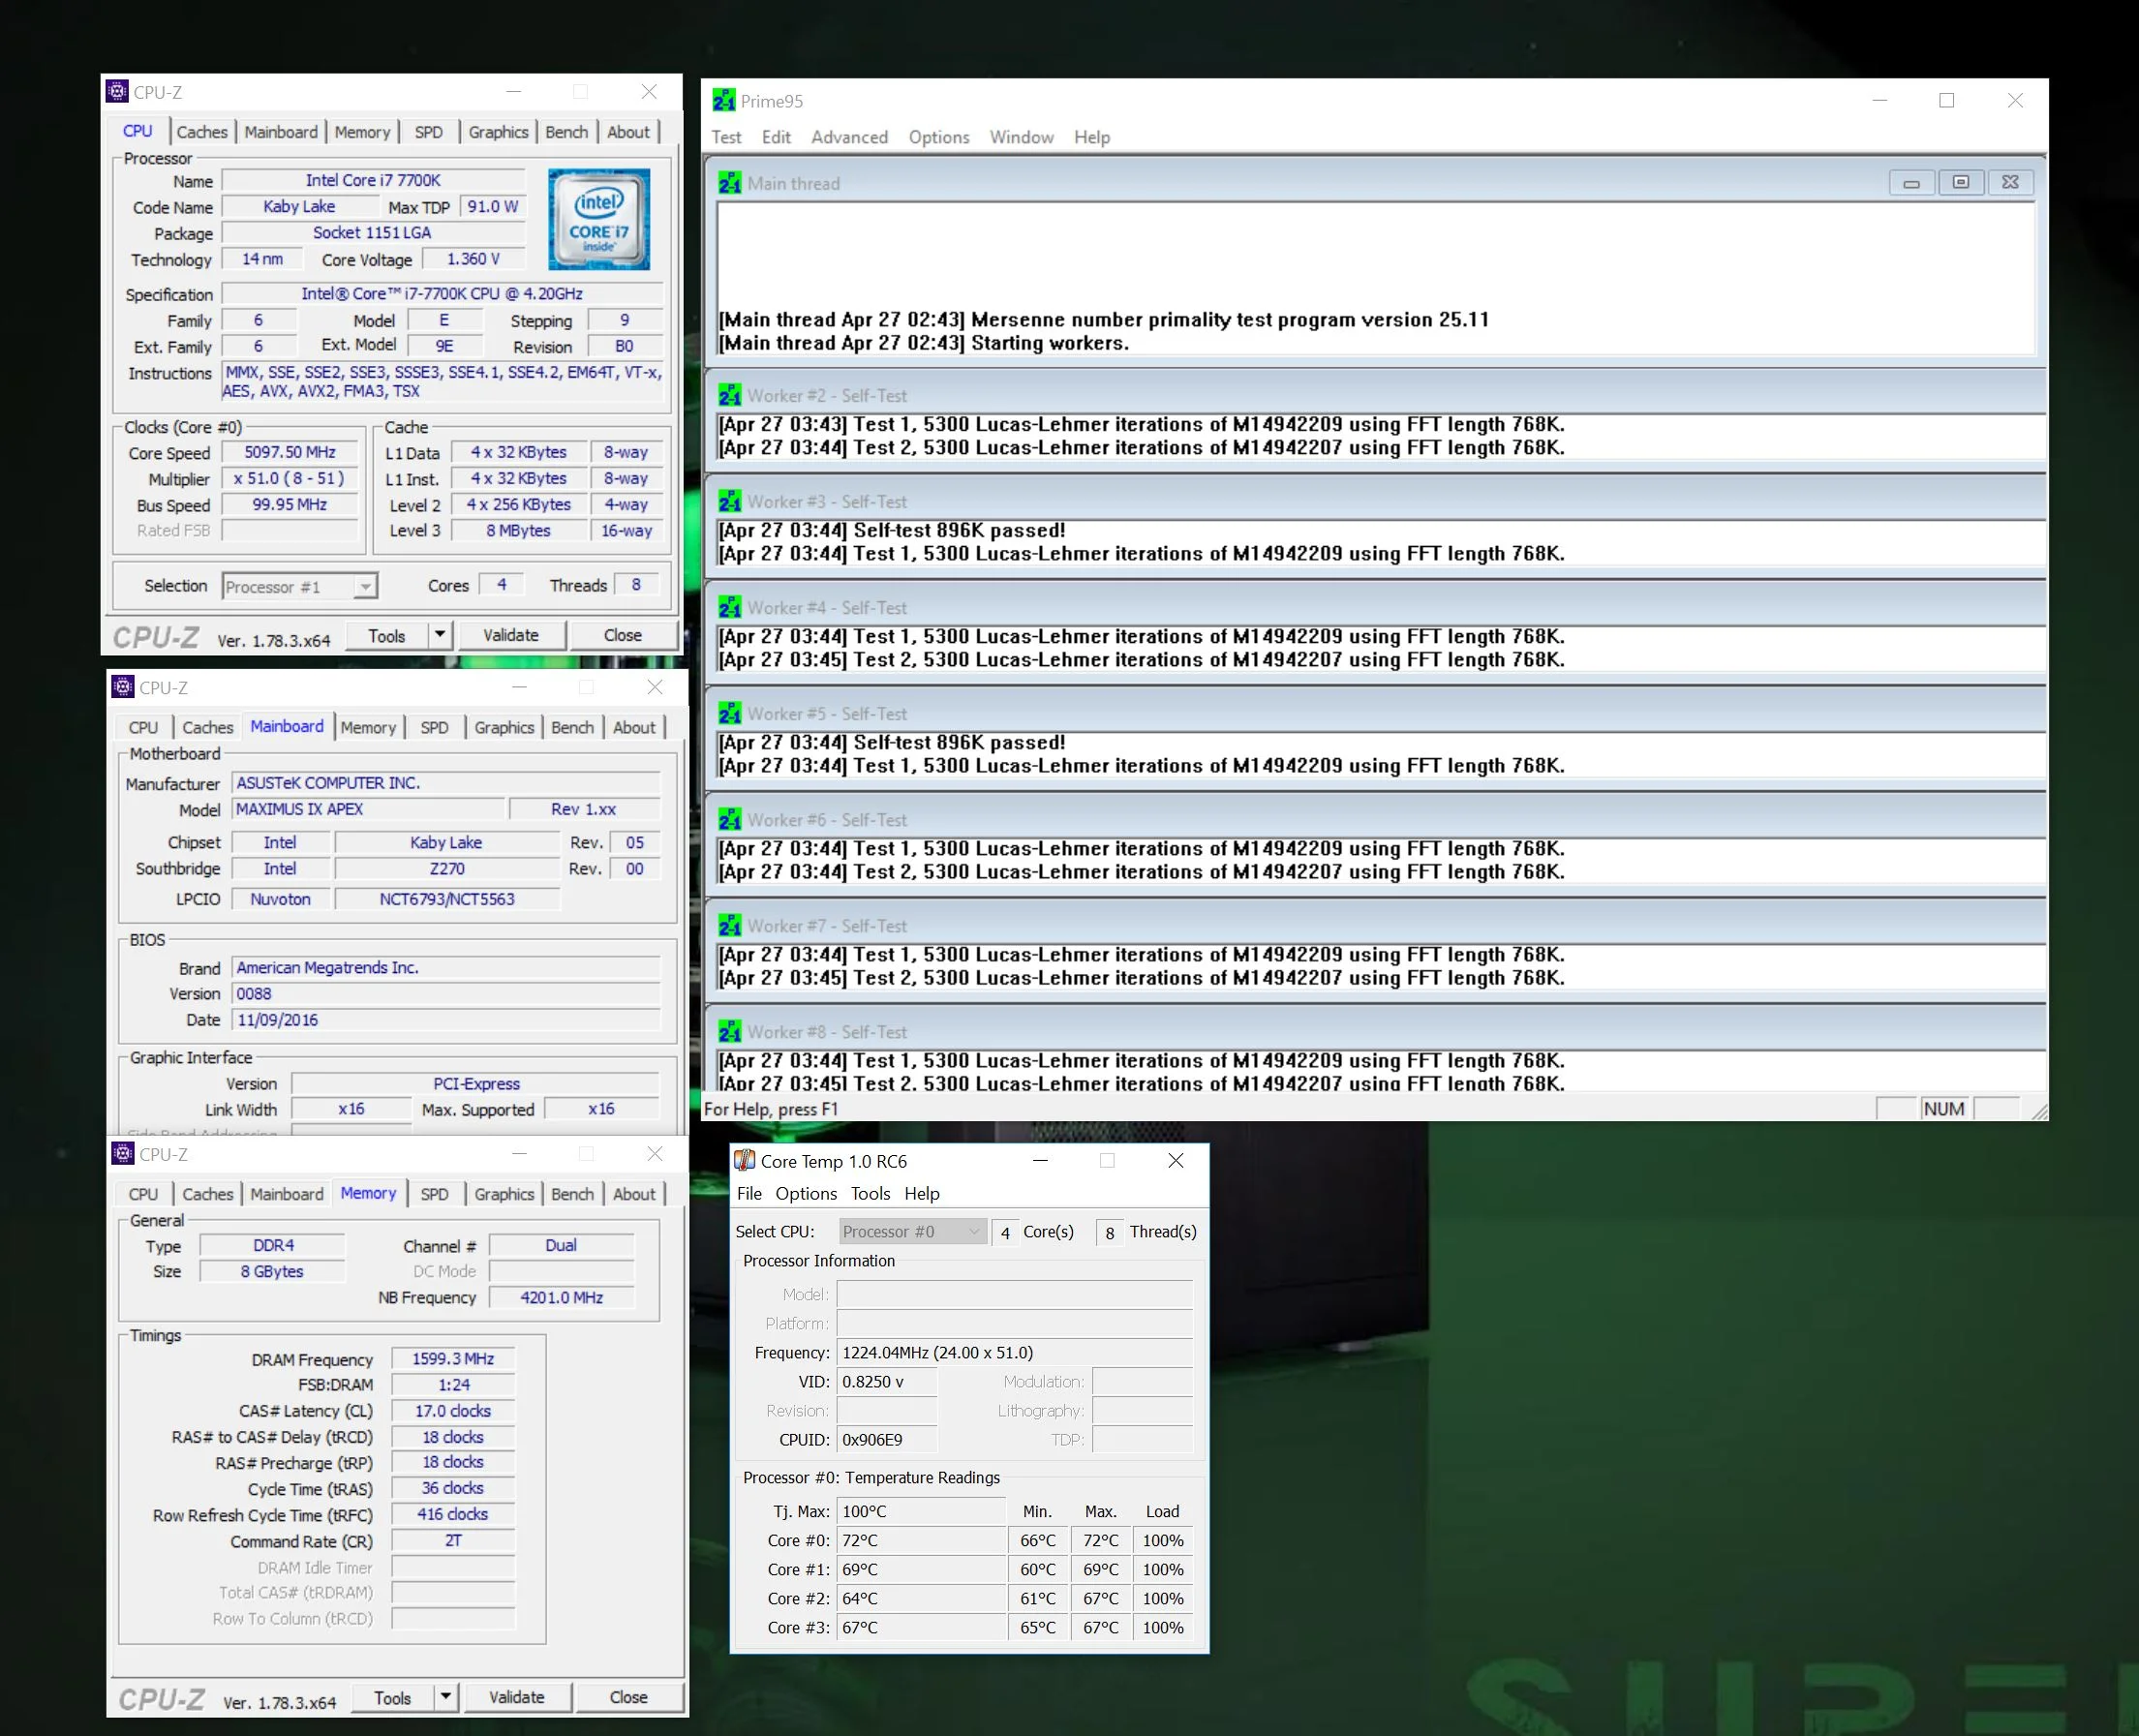The height and width of the screenshot is (1736, 2139).
Task: Click the Core Speed 5097.50 MHz field
Action: (x=290, y=452)
